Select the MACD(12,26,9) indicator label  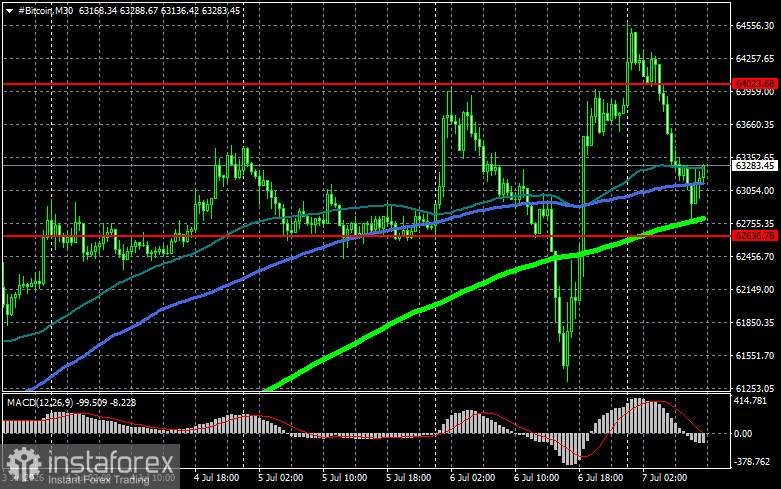40,402
